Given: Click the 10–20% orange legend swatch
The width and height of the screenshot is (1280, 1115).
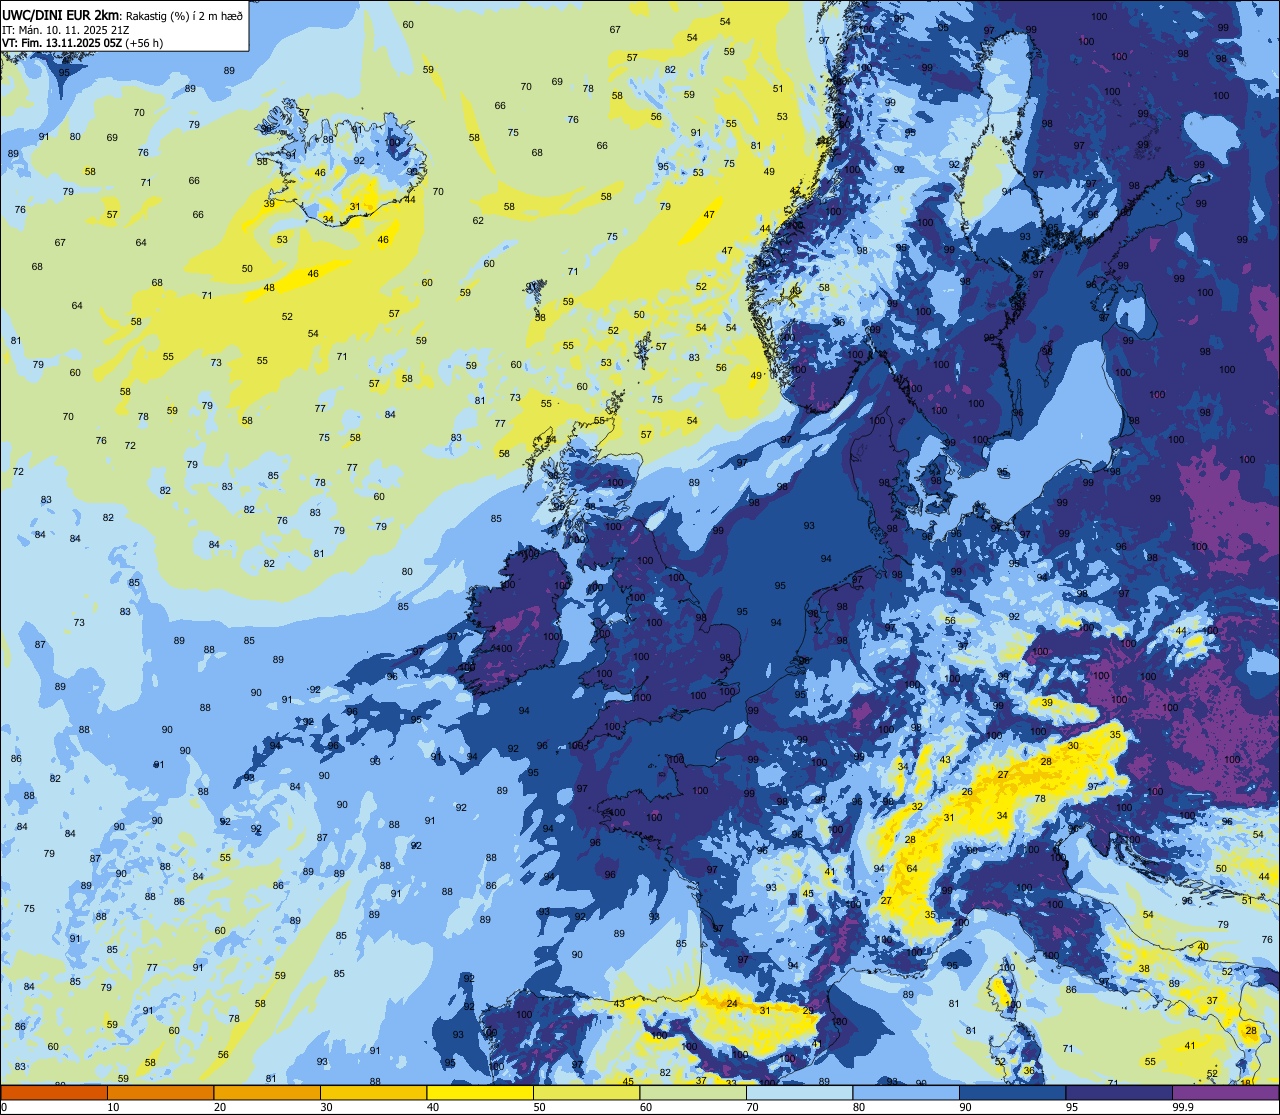Looking at the screenshot, I should click(x=160, y=1092).
